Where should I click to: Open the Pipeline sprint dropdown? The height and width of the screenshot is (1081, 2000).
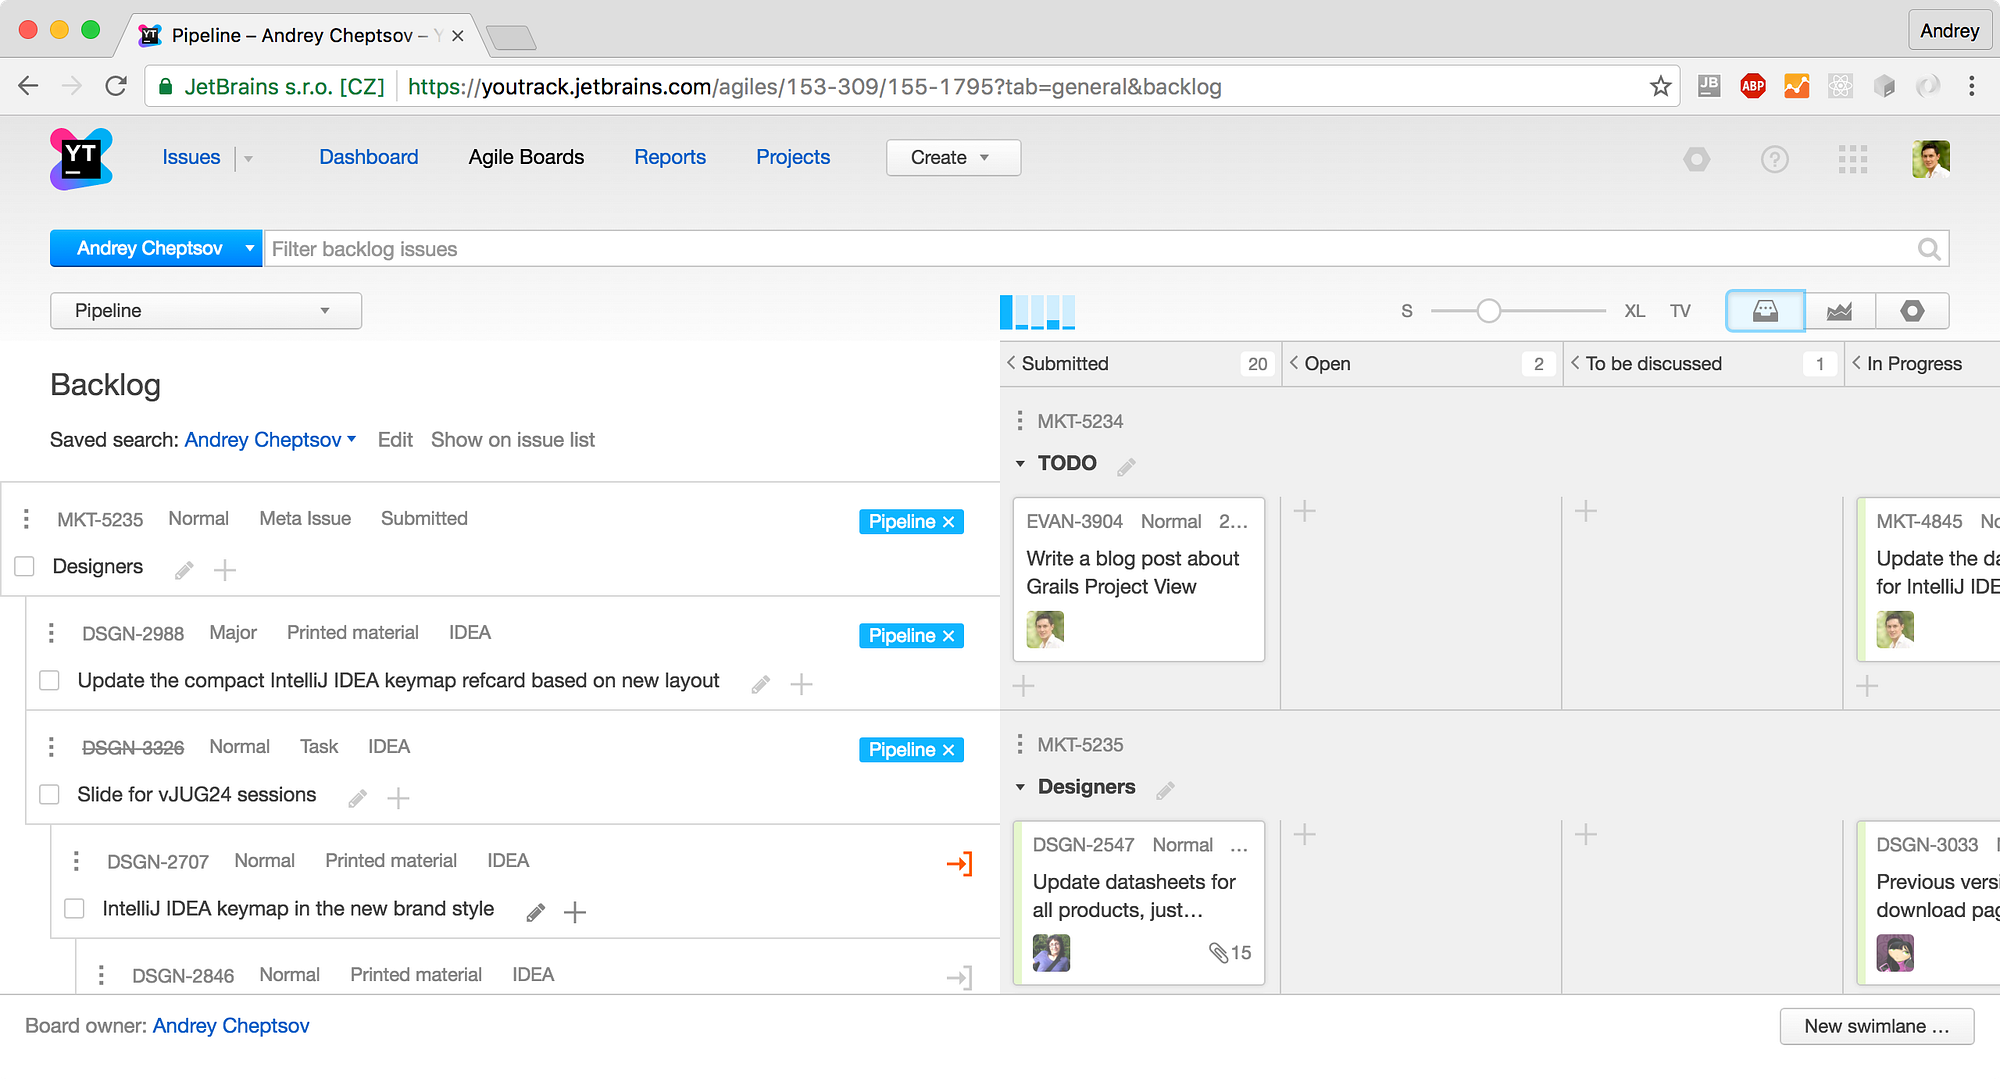[205, 311]
